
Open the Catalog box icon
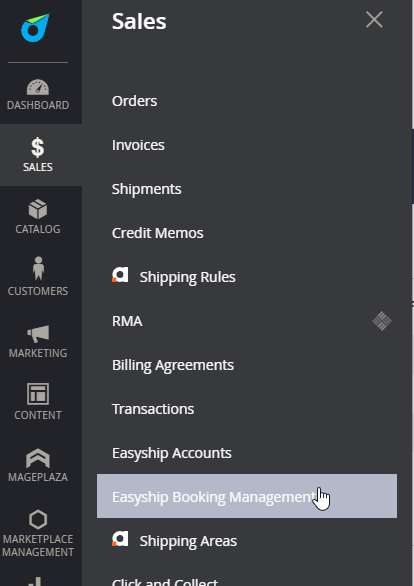pyautogui.click(x=38, y=209)
